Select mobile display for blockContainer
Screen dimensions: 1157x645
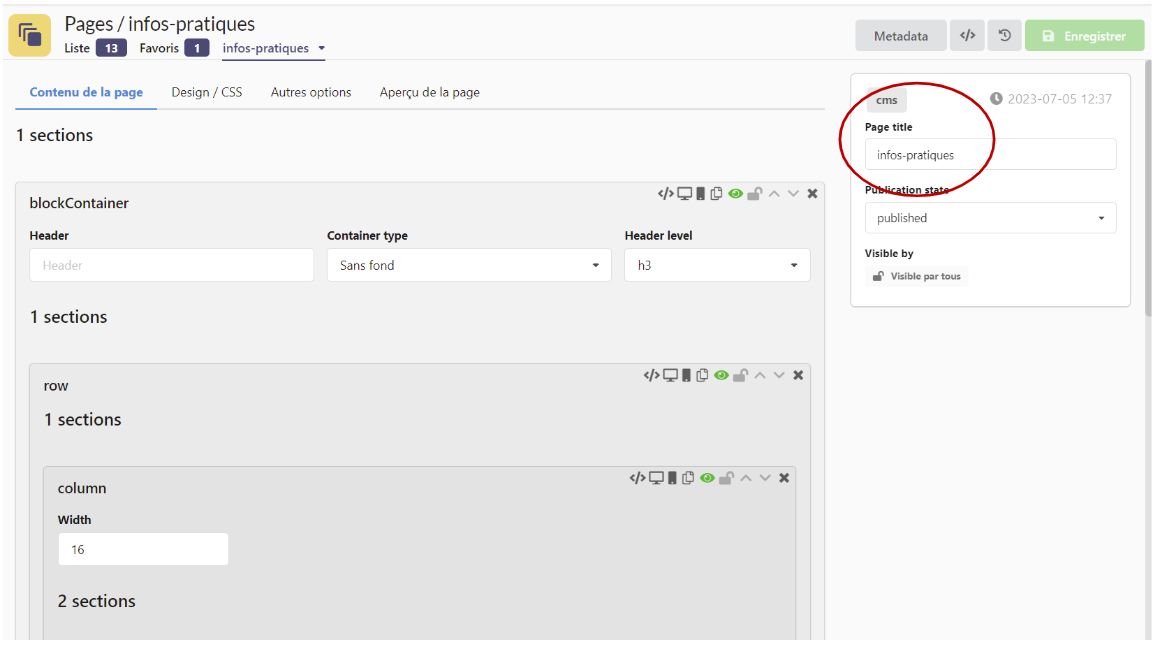(700, 194)
